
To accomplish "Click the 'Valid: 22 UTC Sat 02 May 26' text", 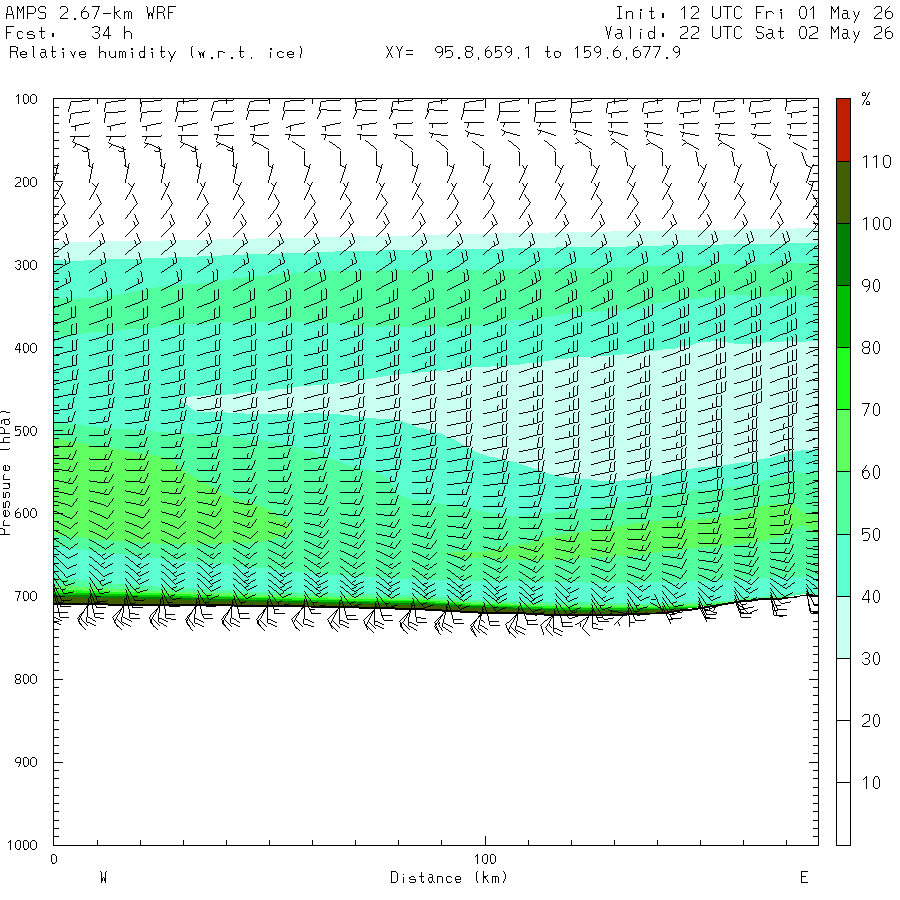I will tap(749, 33).
